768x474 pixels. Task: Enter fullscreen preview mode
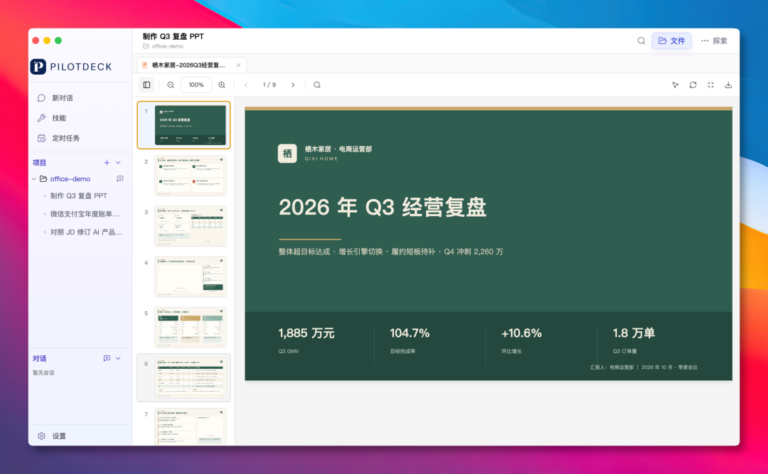coord(711,85)
